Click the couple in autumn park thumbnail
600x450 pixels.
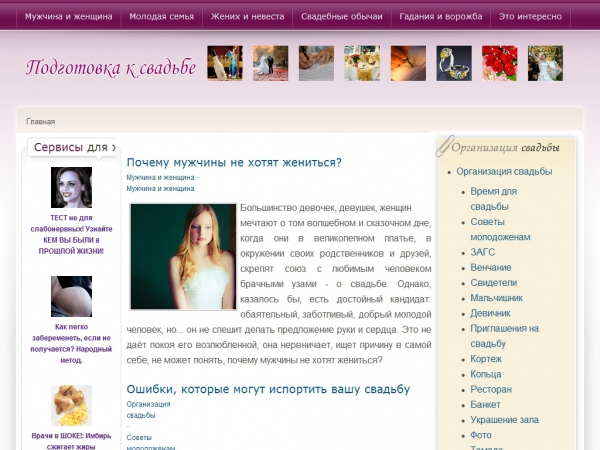click(x=271, y=63)
